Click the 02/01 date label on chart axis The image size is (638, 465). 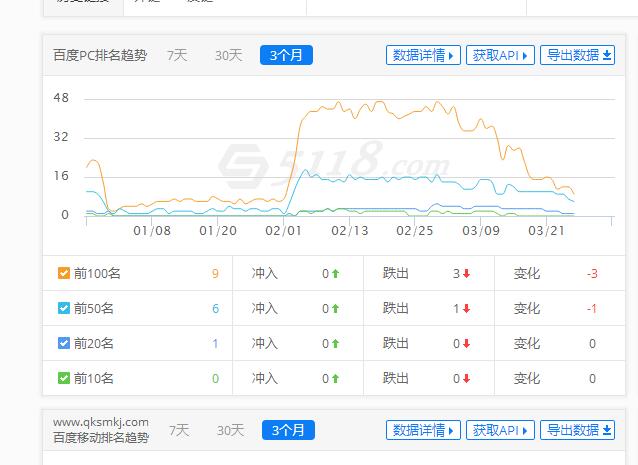284,231
